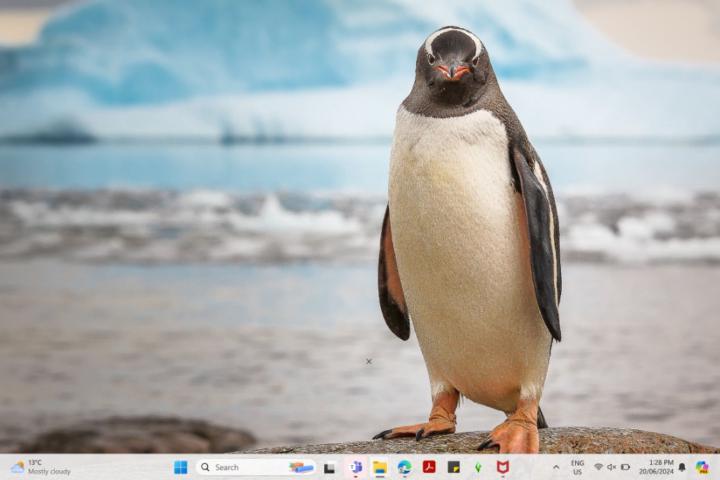This screenshot has height=480, width=720.
Task: Click the colorful search highlight image
Action: [301, 468]
